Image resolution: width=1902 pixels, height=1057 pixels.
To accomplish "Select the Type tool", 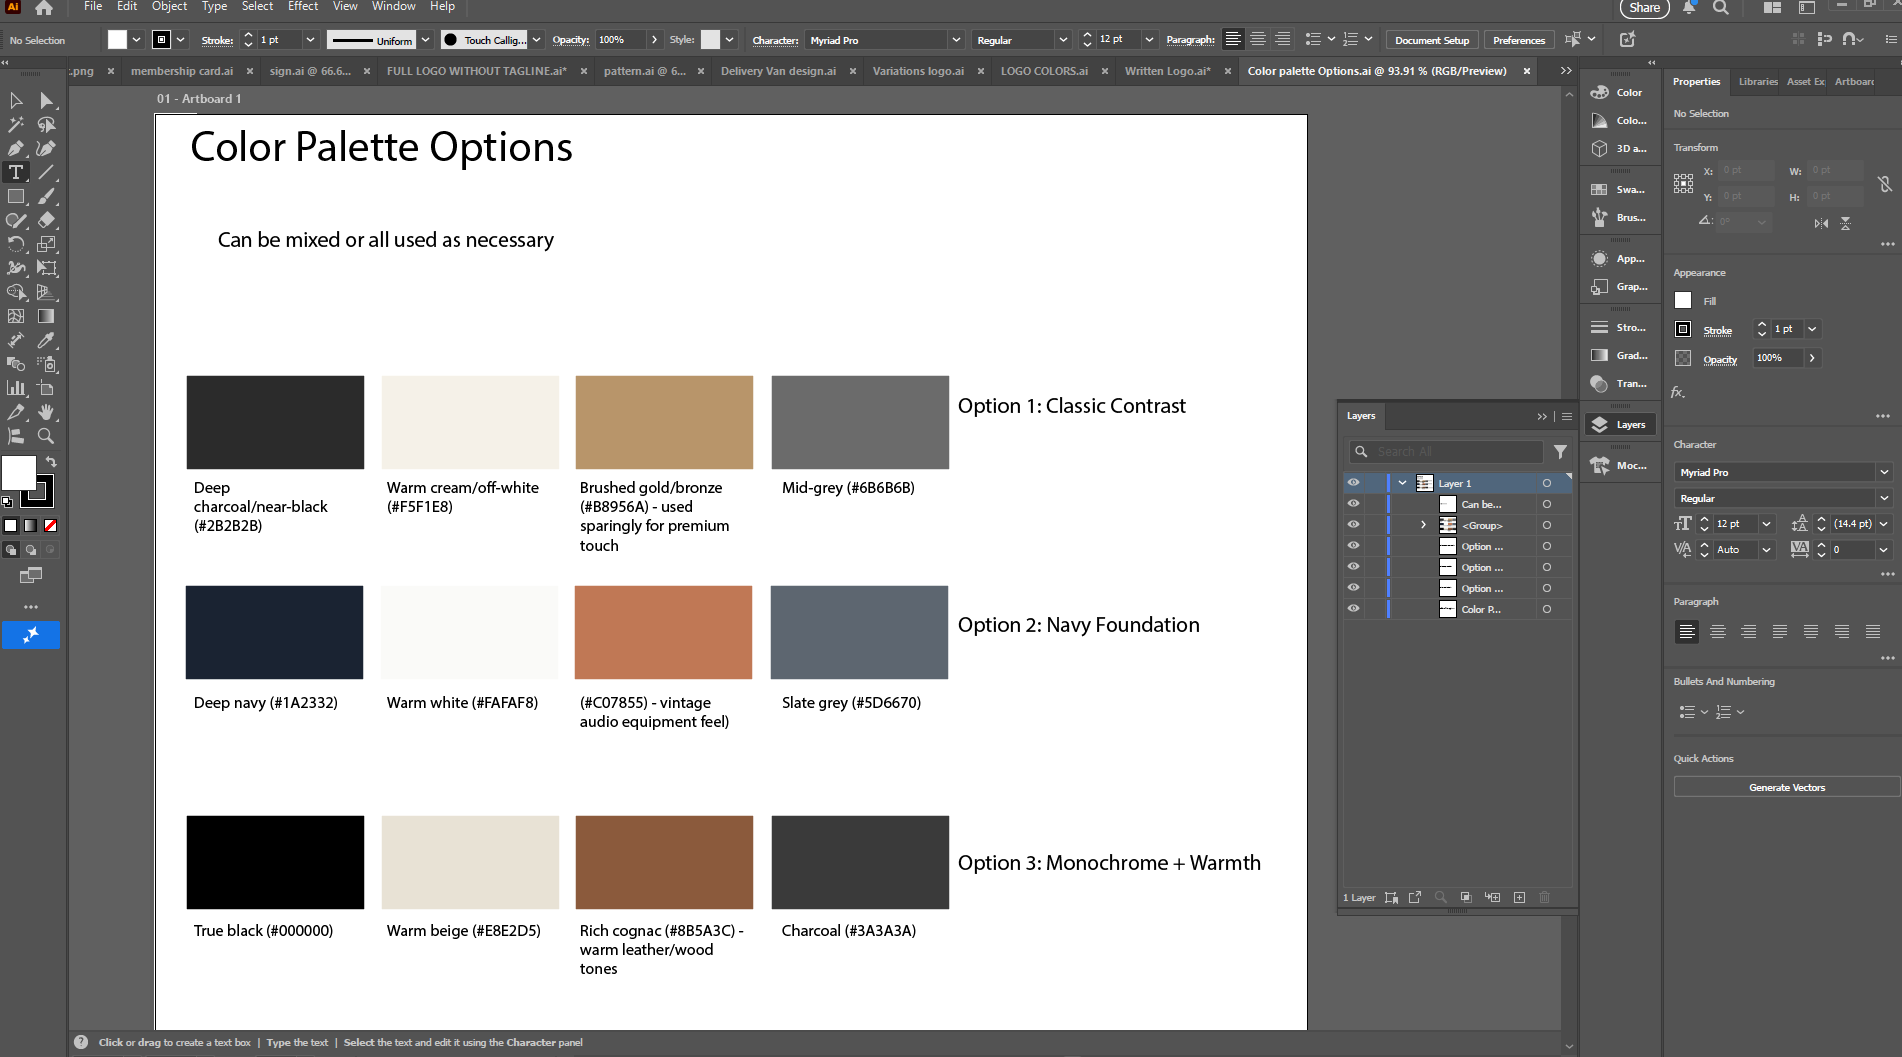I will [x=16, y=172].
